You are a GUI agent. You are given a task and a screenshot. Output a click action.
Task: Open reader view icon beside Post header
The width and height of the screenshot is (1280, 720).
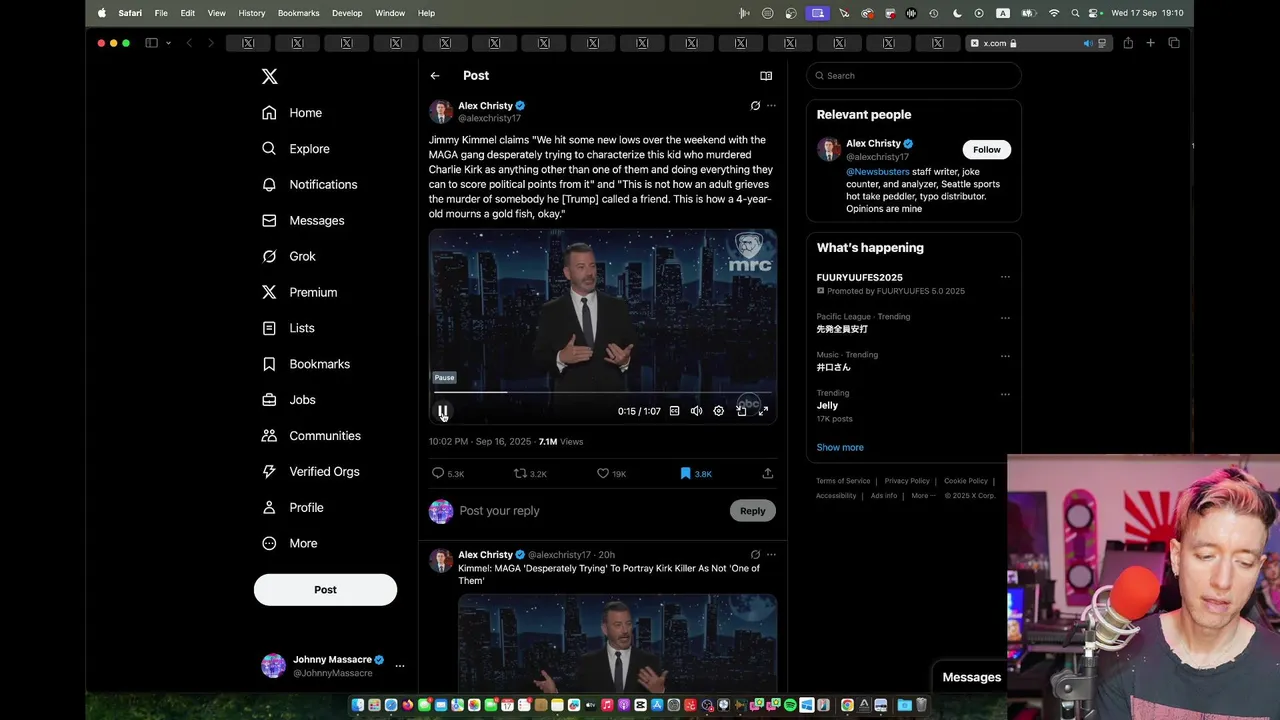(x=766, y=76)
